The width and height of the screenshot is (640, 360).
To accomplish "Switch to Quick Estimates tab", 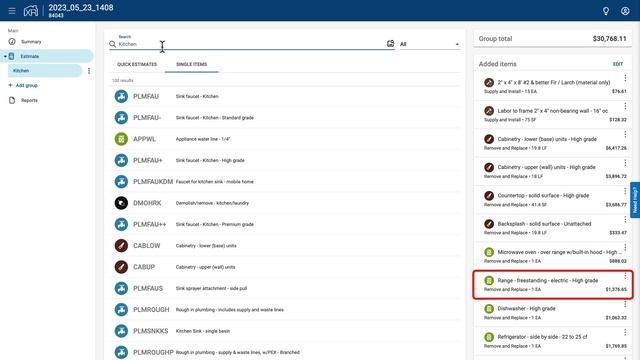I will (137, 64).
